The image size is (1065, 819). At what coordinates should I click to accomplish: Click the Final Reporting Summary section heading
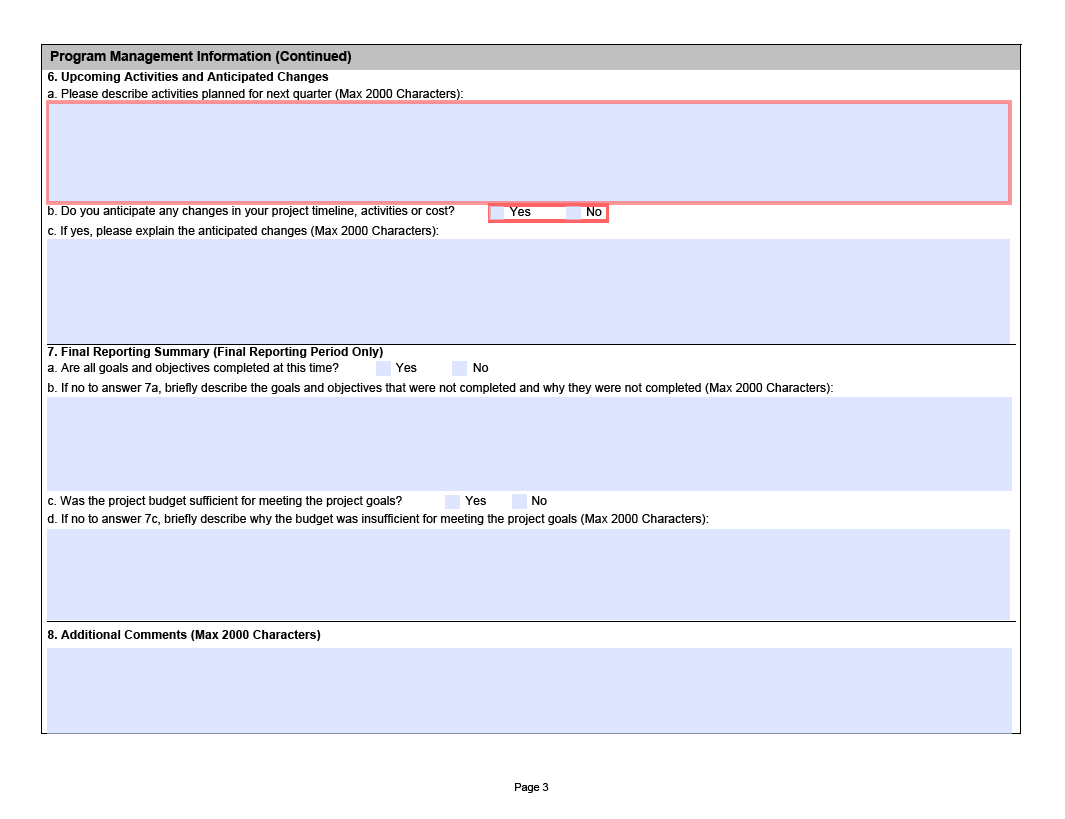click(x=215, y=352)
